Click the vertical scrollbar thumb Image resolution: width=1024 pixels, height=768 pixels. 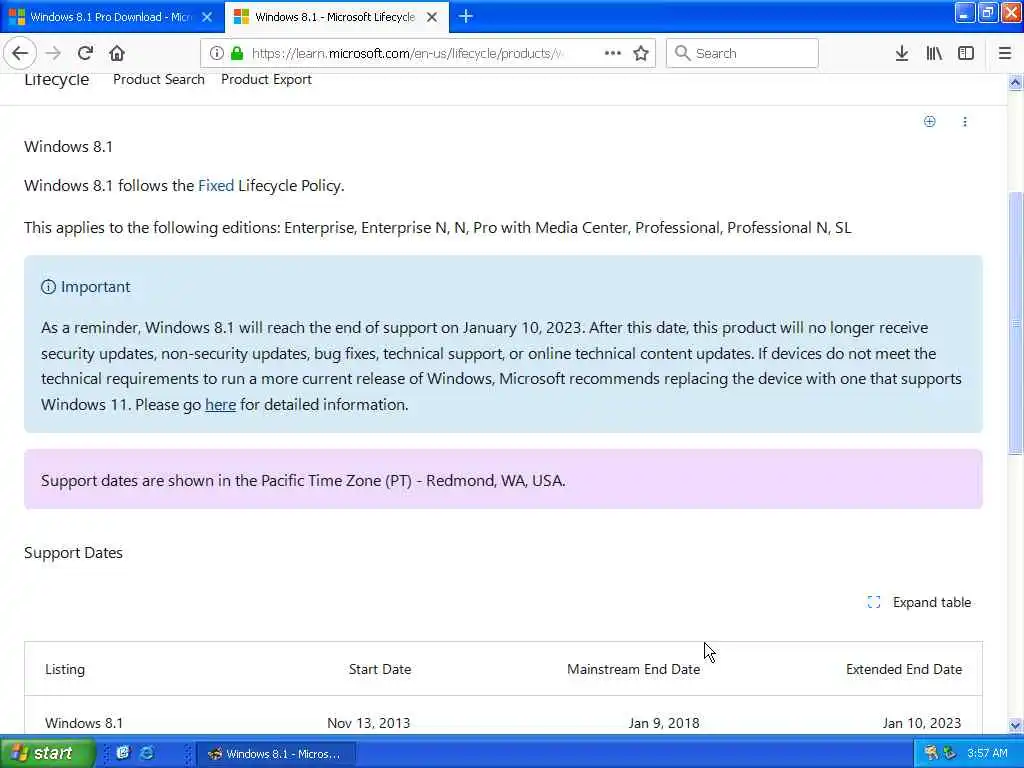point(1015,323)
